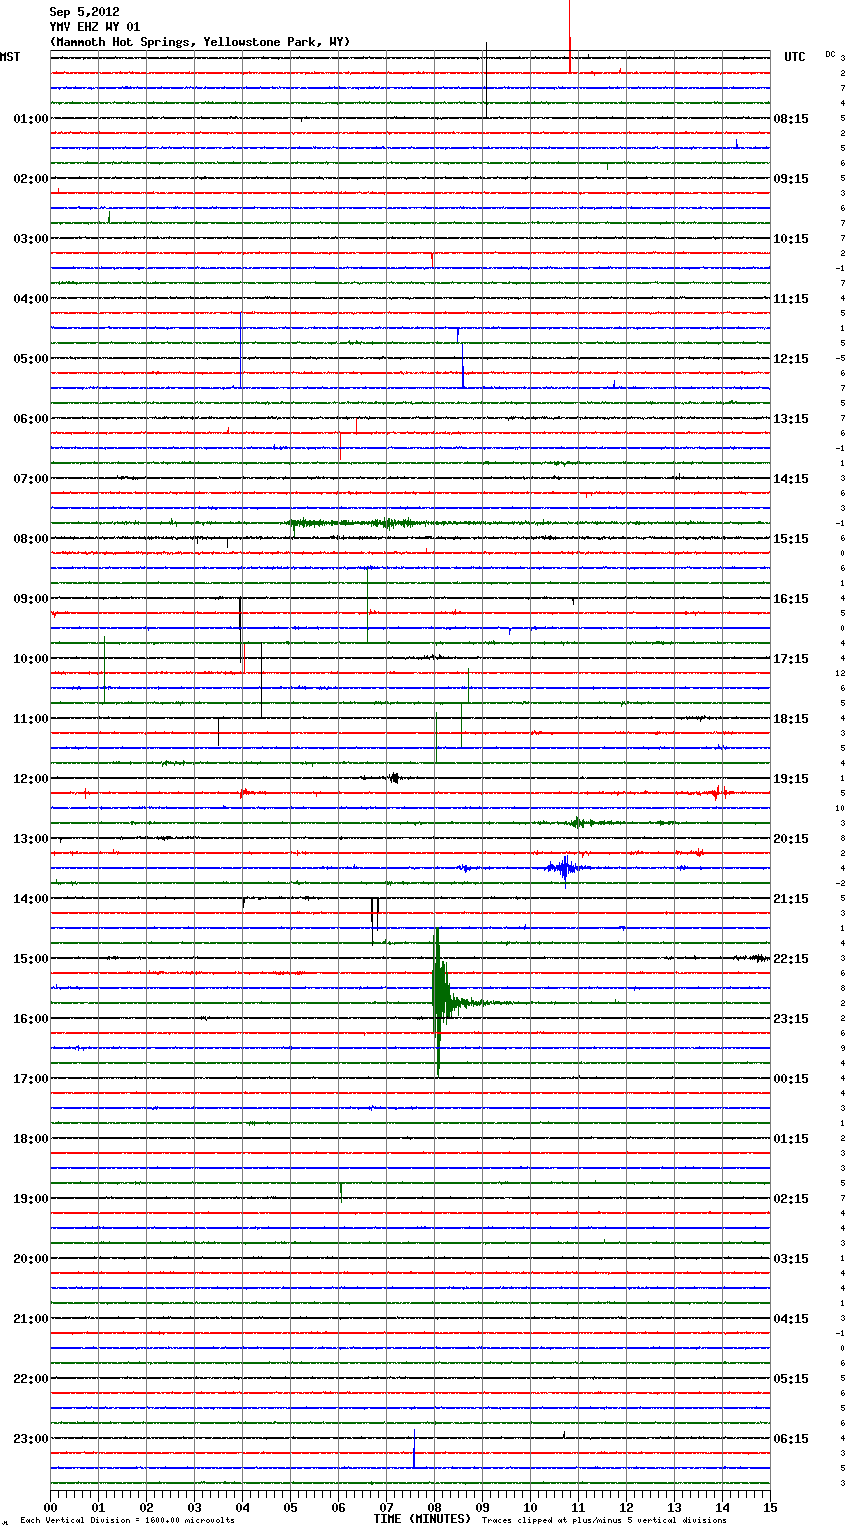Click the 'UTC' column header
Viewport: 850px width, 1534px height.
pyautogui.click(x=795, y=57)
